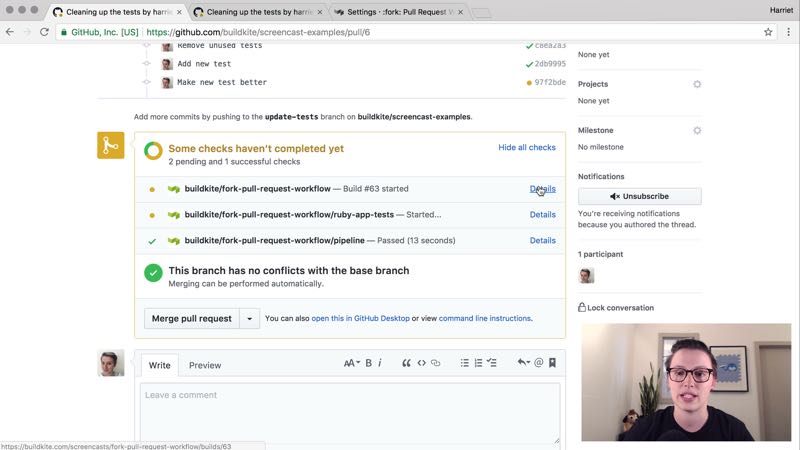Viewport: 800px width, 450px height.
Task: Open the text size dropdown
Action: (351, 363)
